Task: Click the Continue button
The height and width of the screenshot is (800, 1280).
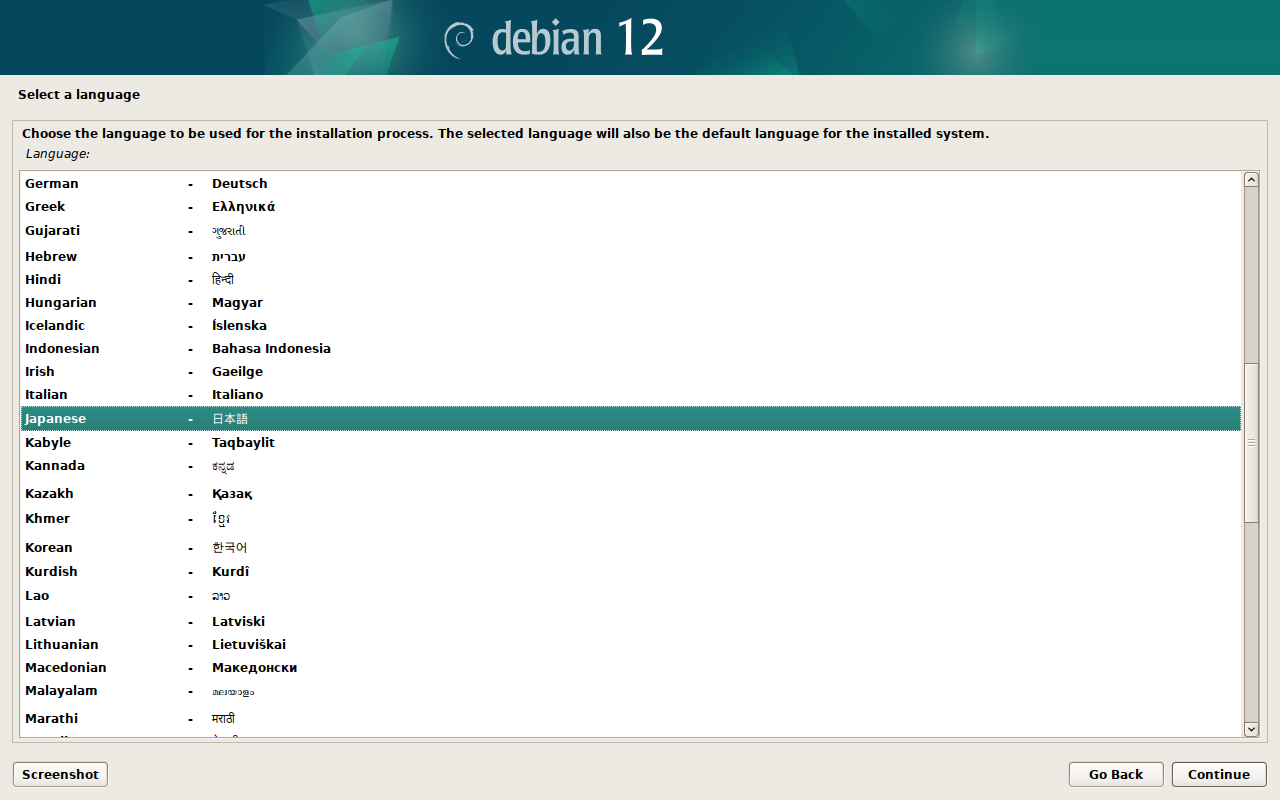Action: click(1219, 774)
